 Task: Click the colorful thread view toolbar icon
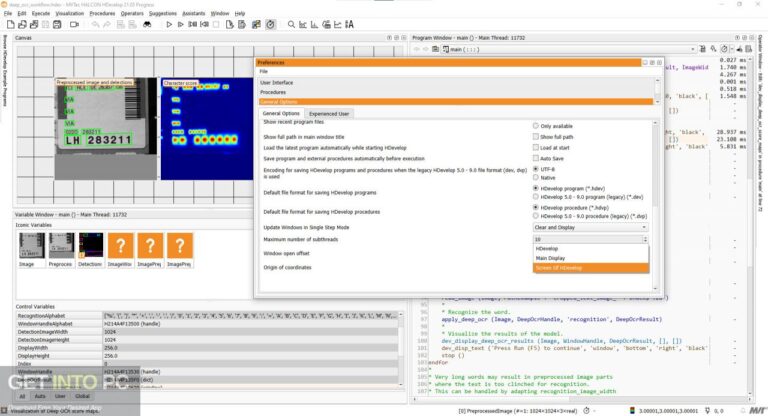tap(256, 24)
